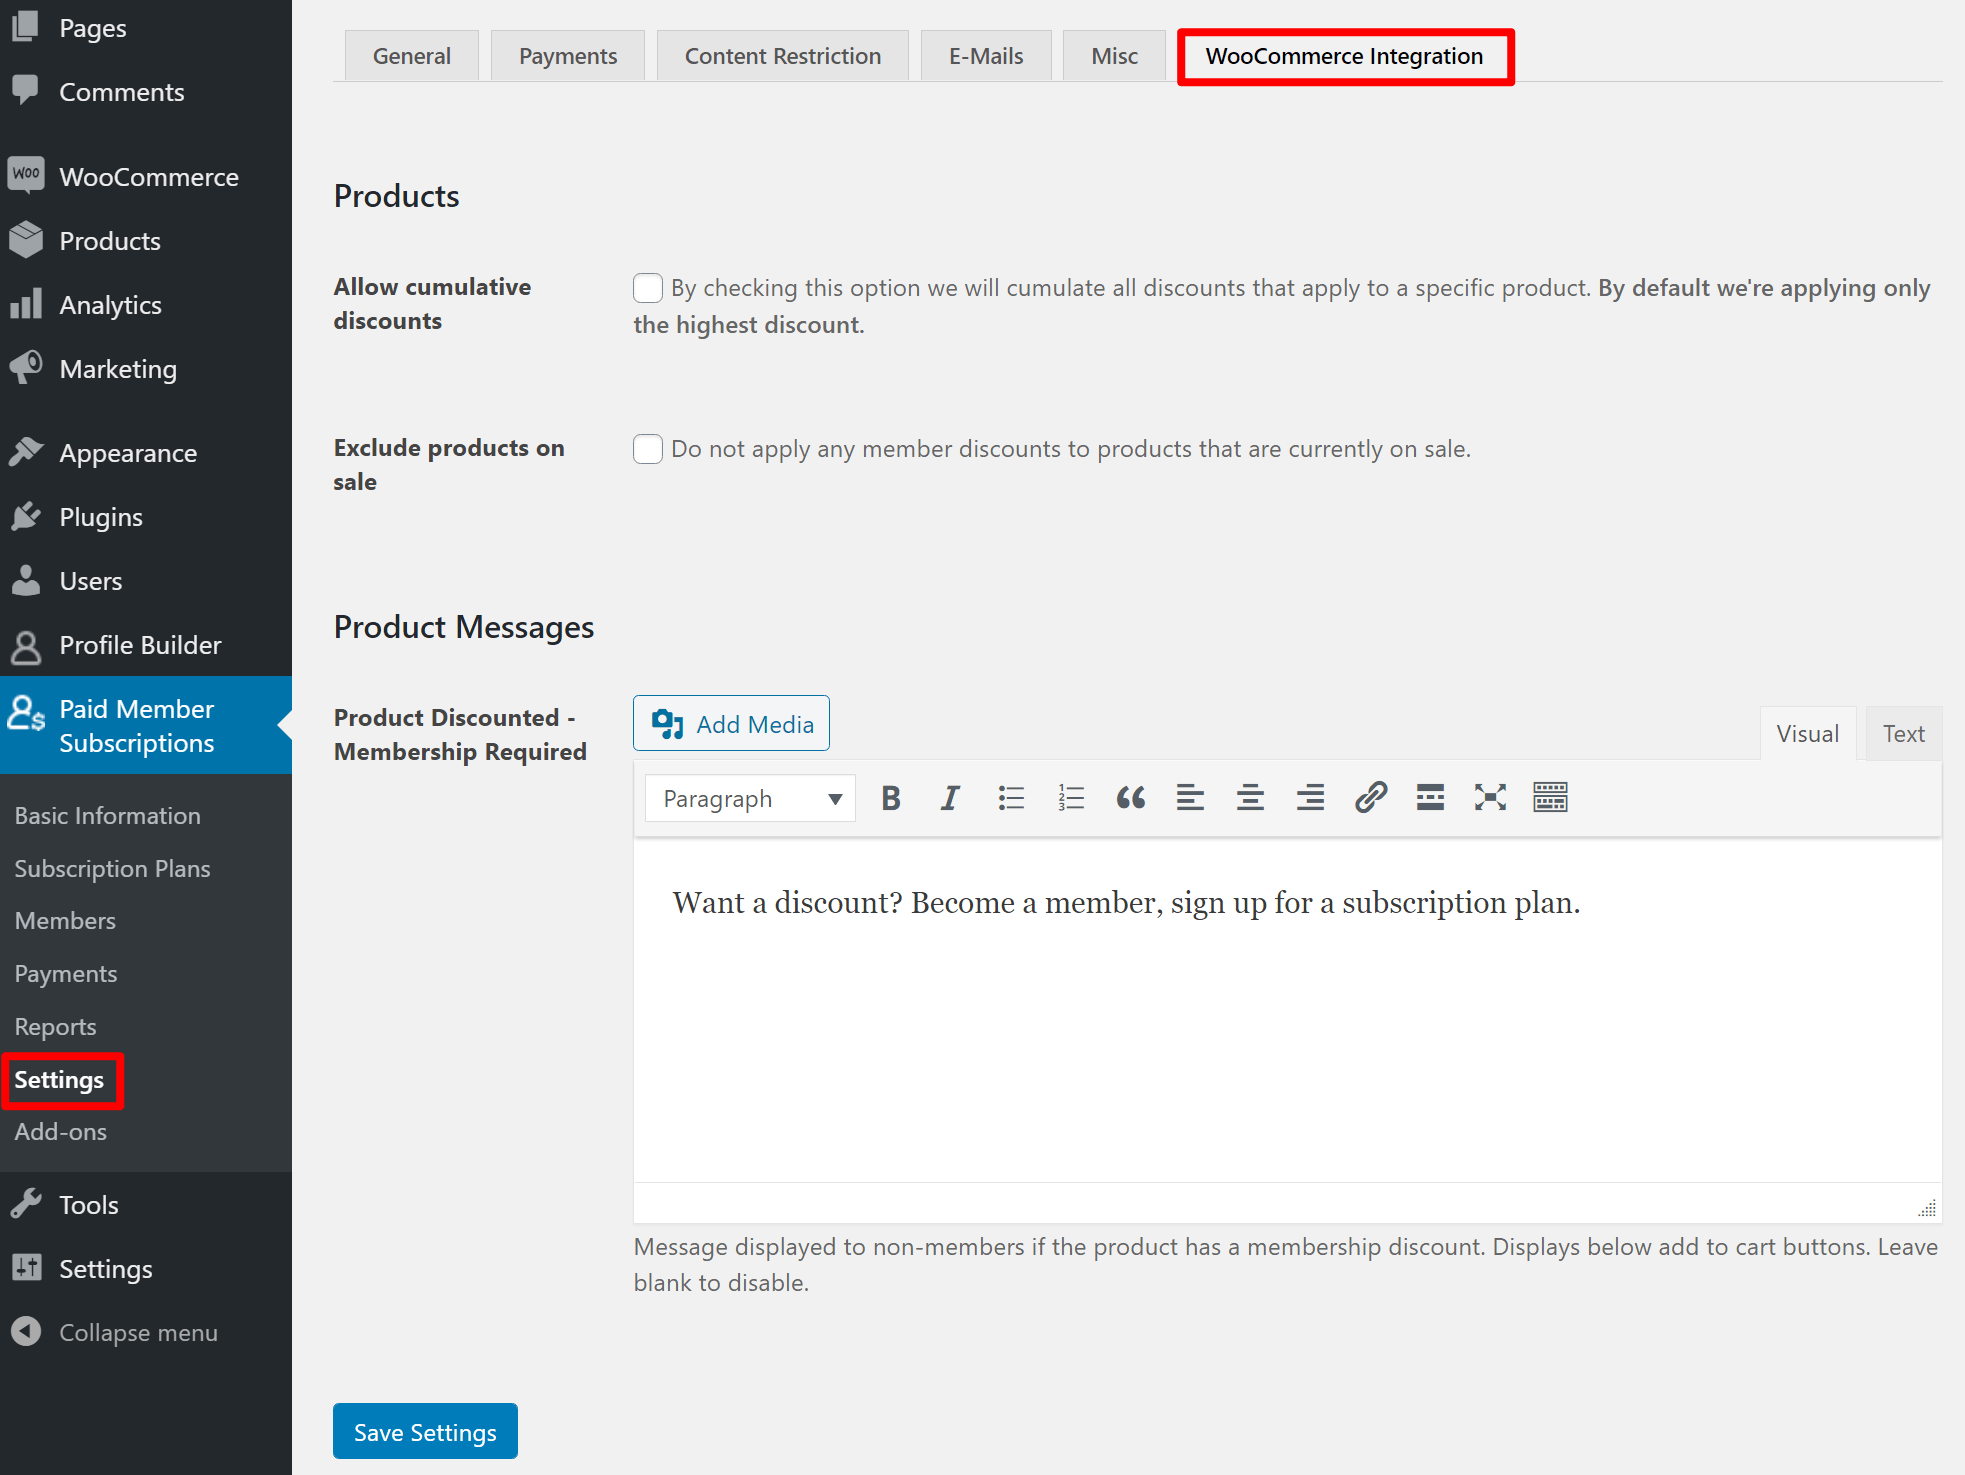Align text left in editor
This screenshot has width=1965, height=1475.
click(1190, 798)
